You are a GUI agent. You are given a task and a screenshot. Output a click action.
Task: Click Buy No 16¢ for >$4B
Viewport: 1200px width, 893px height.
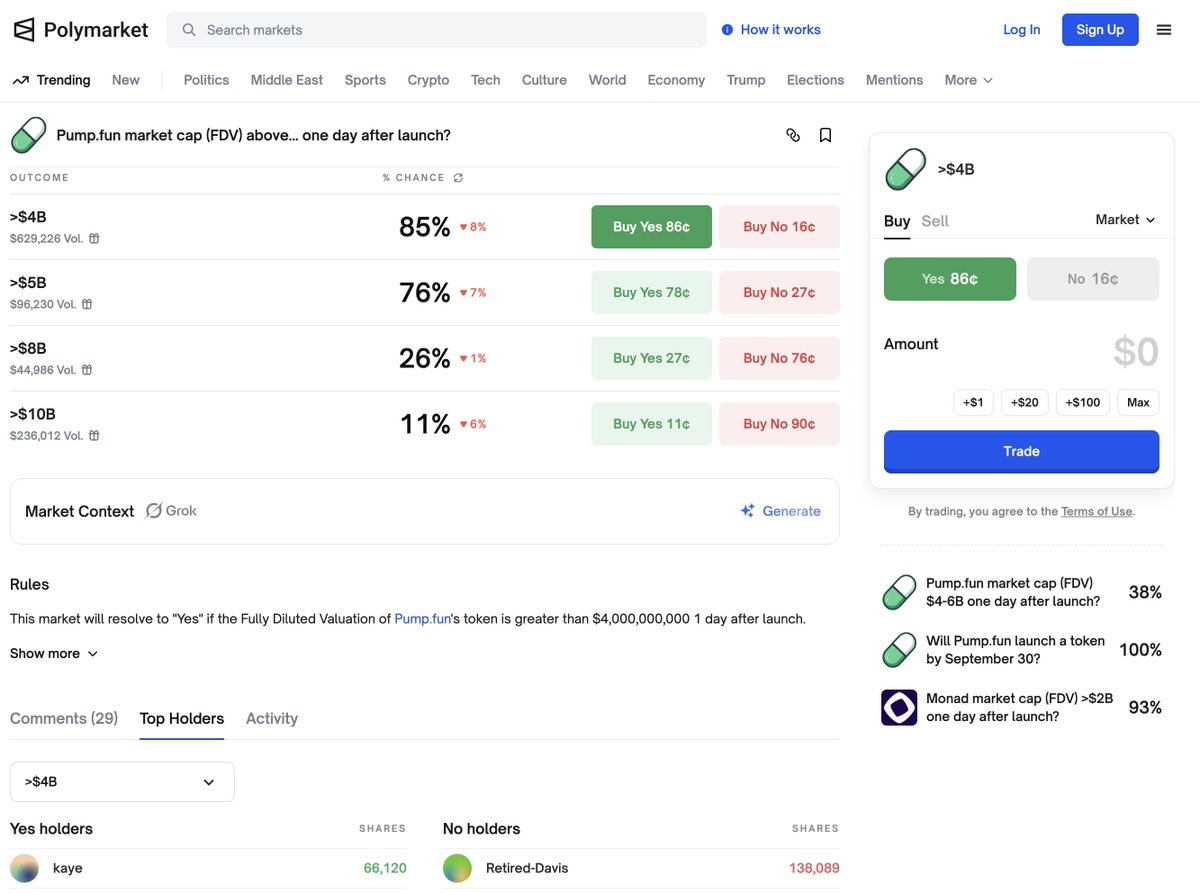tap(779, 227)
